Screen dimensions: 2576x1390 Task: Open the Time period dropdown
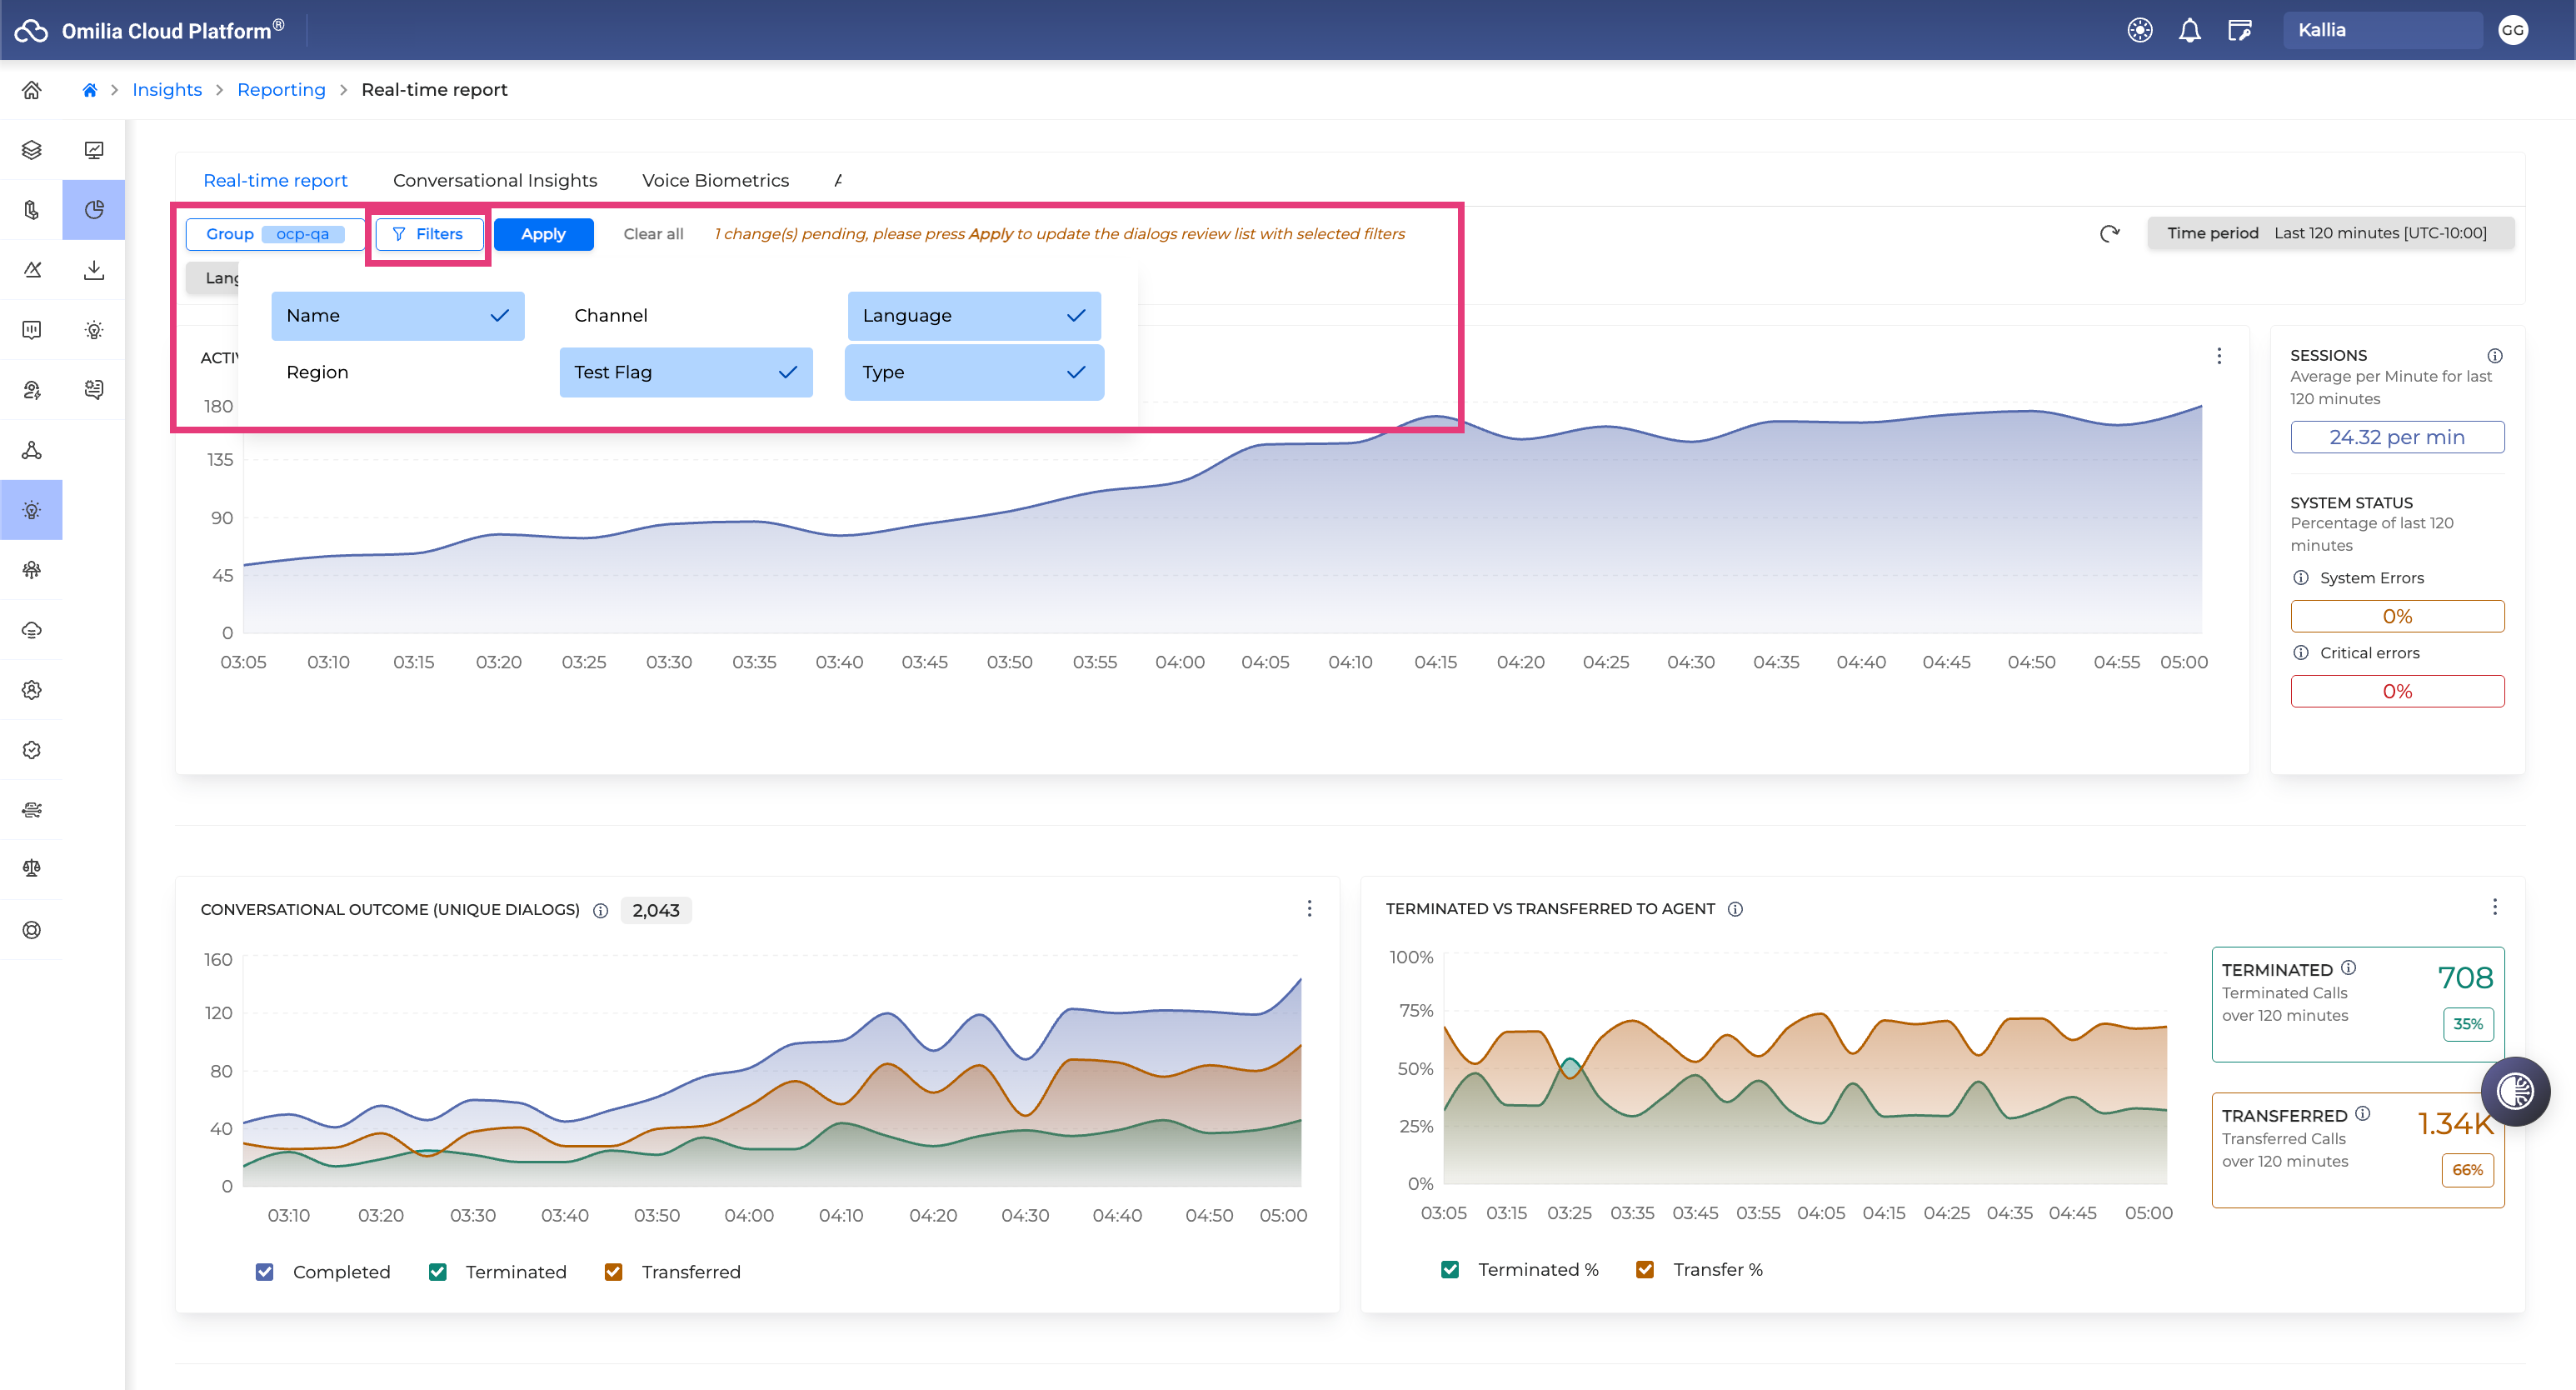click(2330, 233)
